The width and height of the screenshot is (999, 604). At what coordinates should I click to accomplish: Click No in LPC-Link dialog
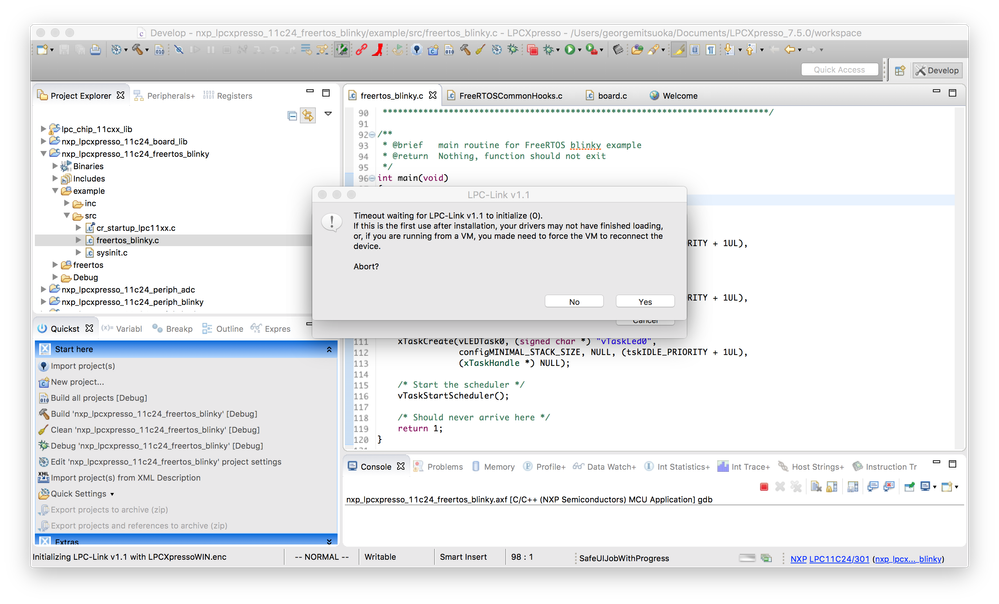(x=574, y=301)
